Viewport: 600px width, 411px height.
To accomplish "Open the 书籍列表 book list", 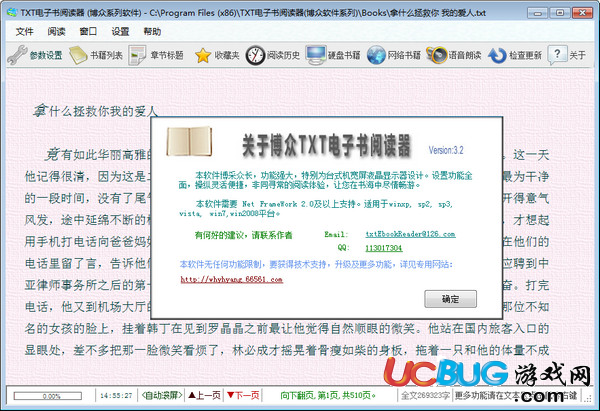I will click(96, 55).
